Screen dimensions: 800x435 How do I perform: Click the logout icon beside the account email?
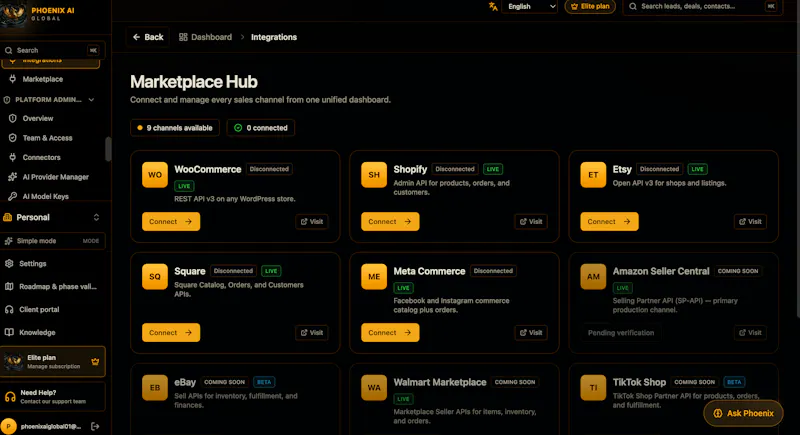95,426
